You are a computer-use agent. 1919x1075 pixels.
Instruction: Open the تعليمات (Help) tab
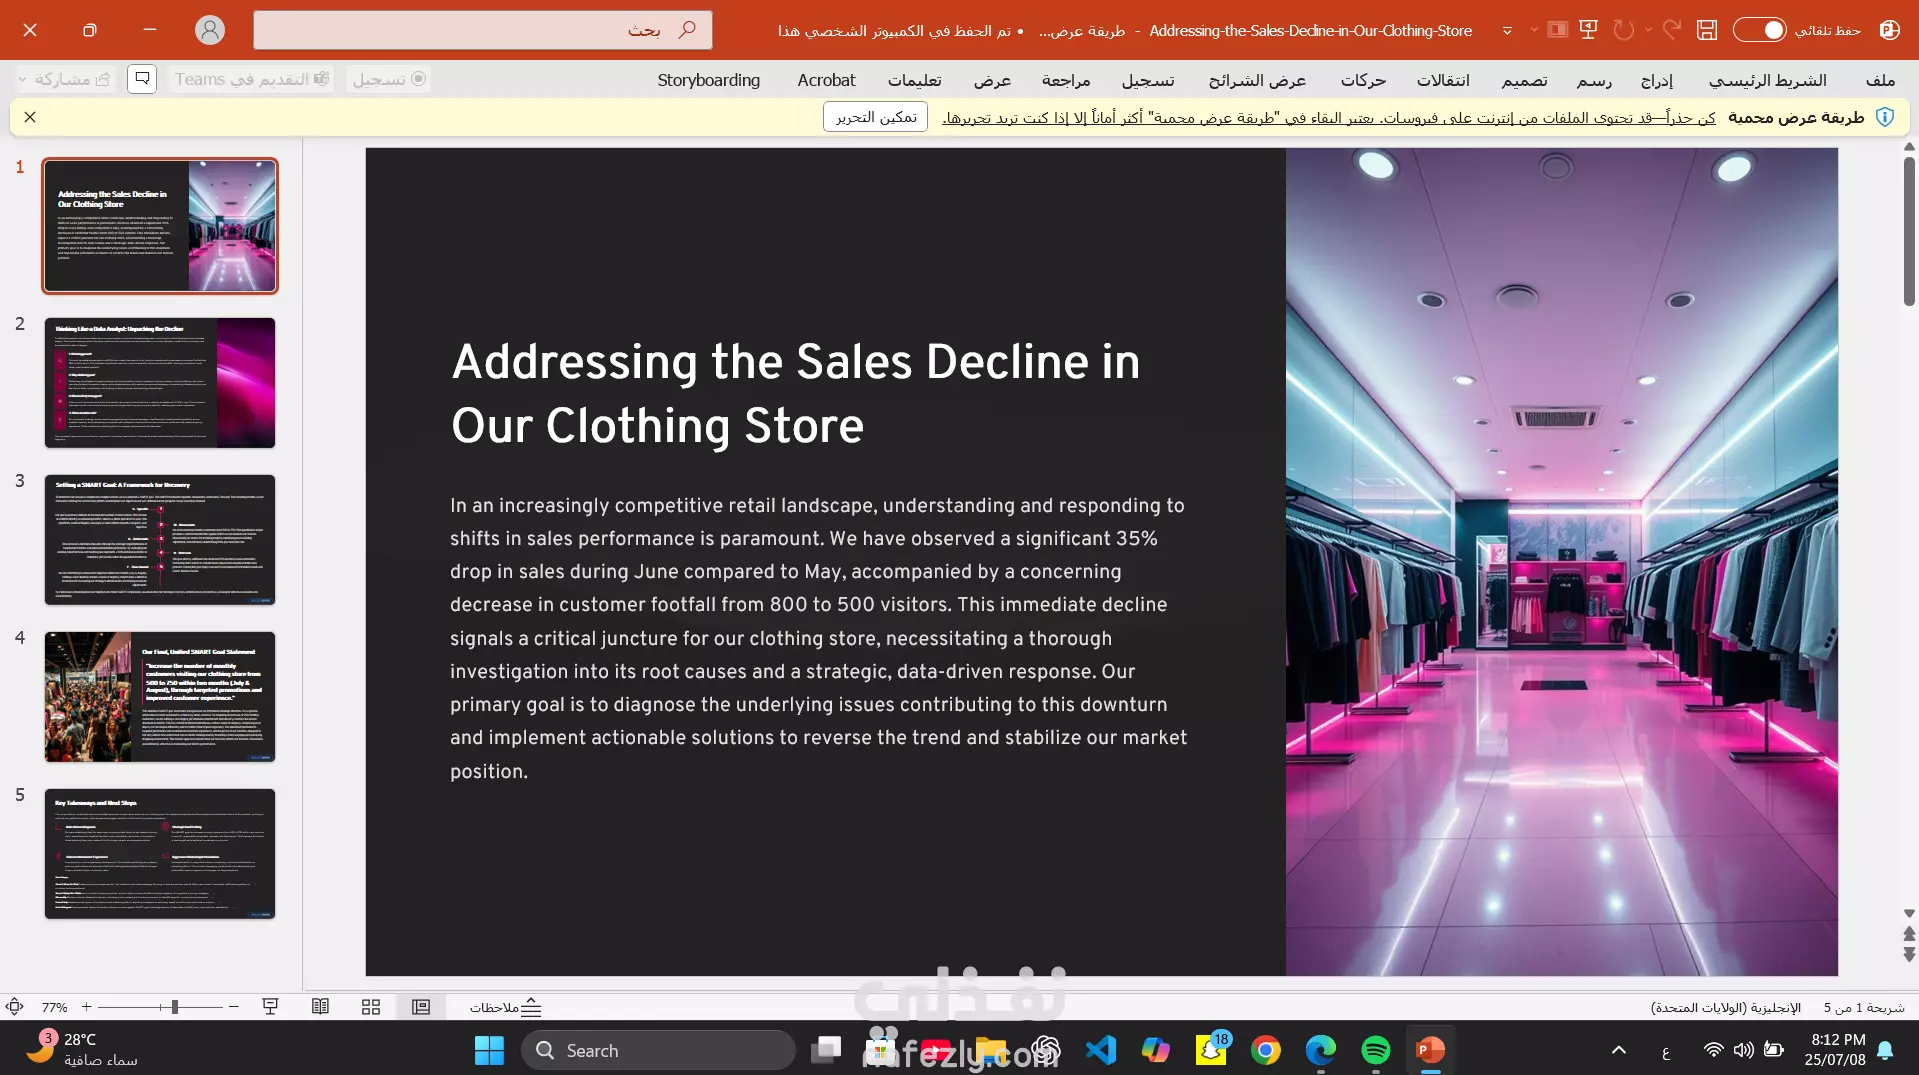click(x=914, y=80)
